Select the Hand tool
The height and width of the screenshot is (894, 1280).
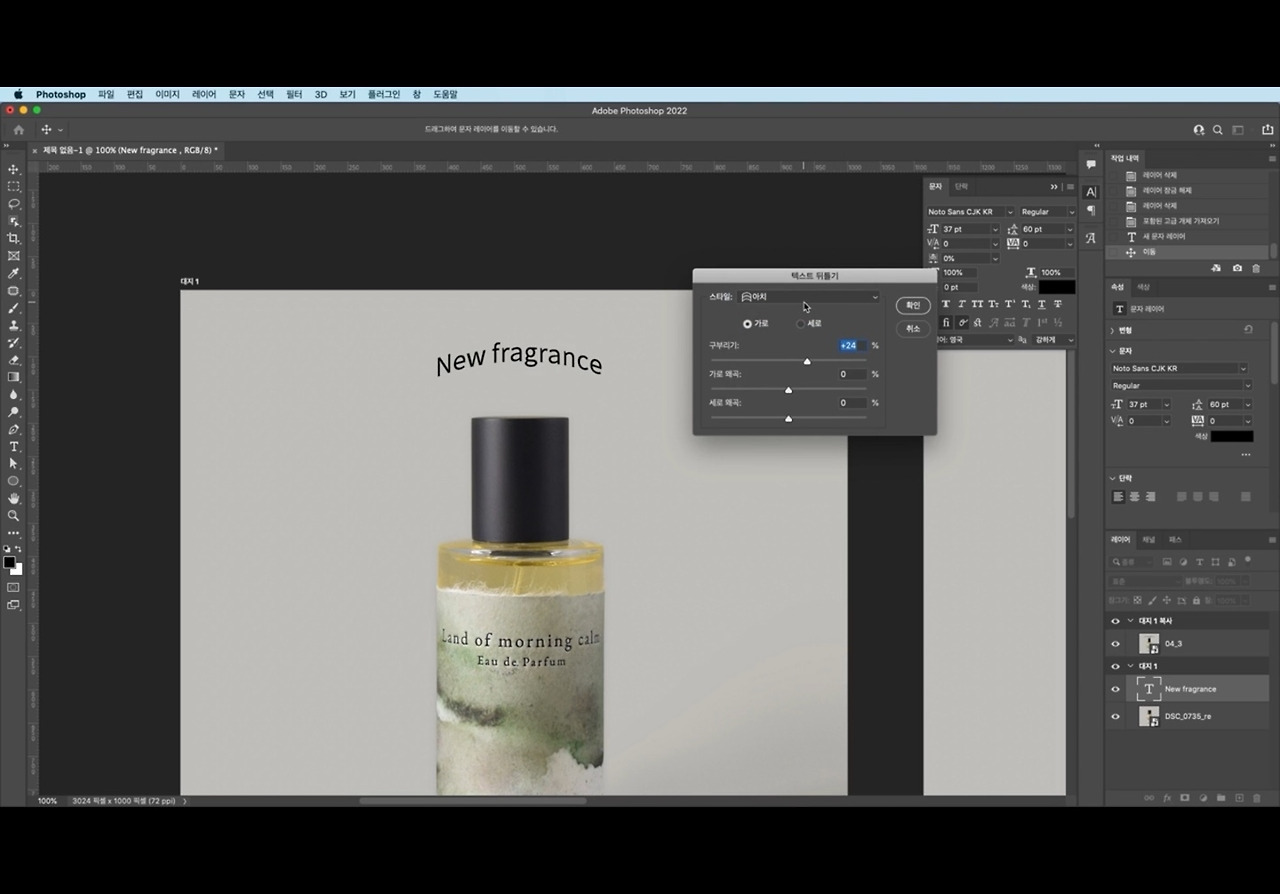(x=14, y=498)
